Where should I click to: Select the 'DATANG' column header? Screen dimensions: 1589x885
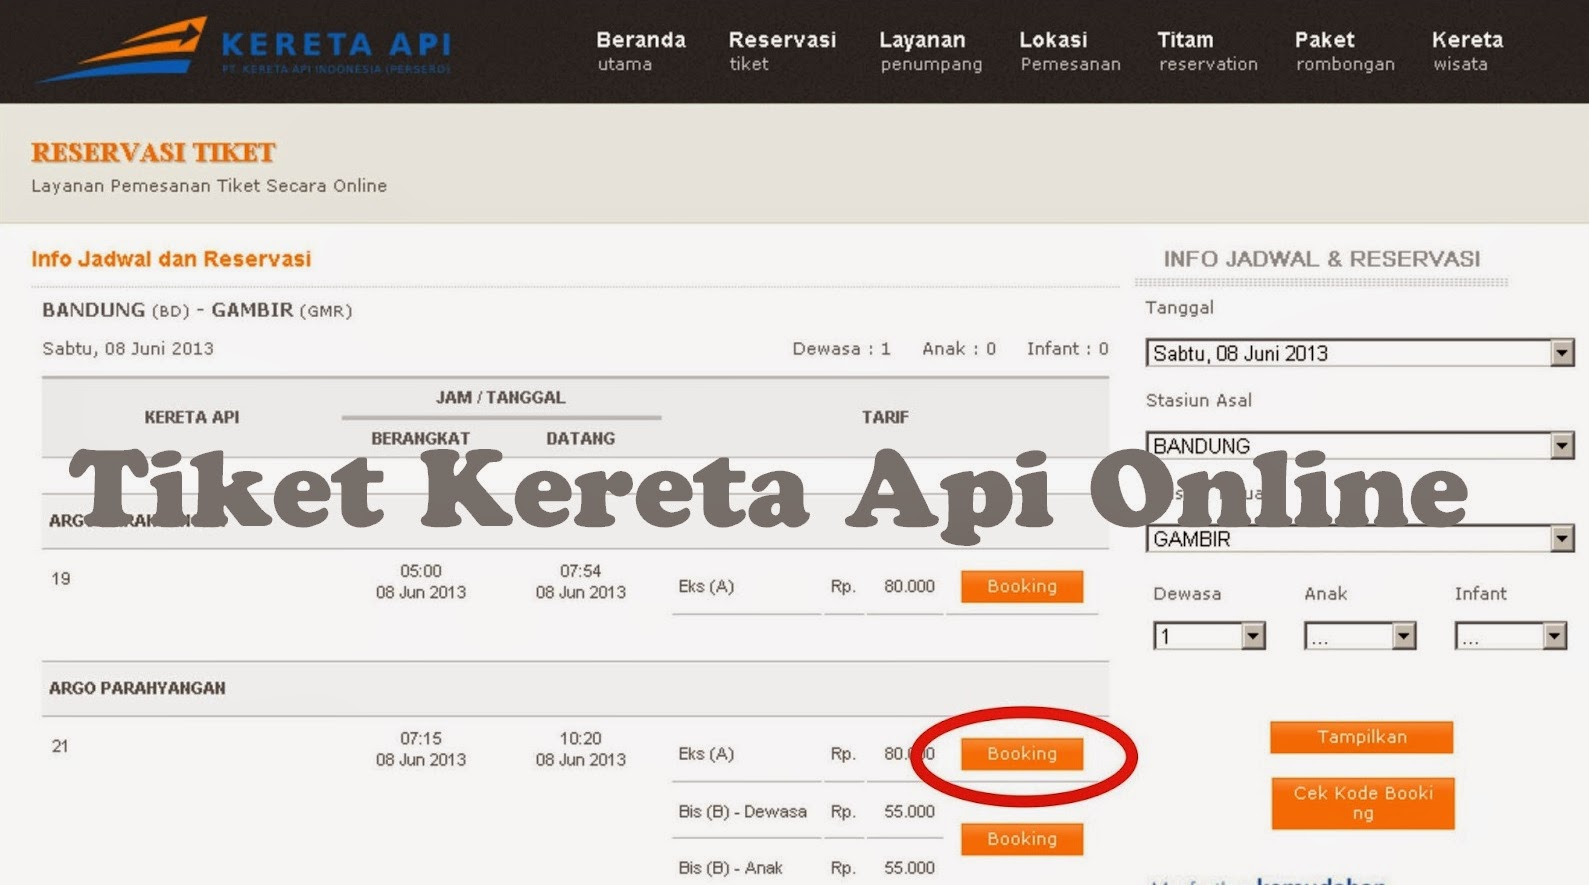580,438
